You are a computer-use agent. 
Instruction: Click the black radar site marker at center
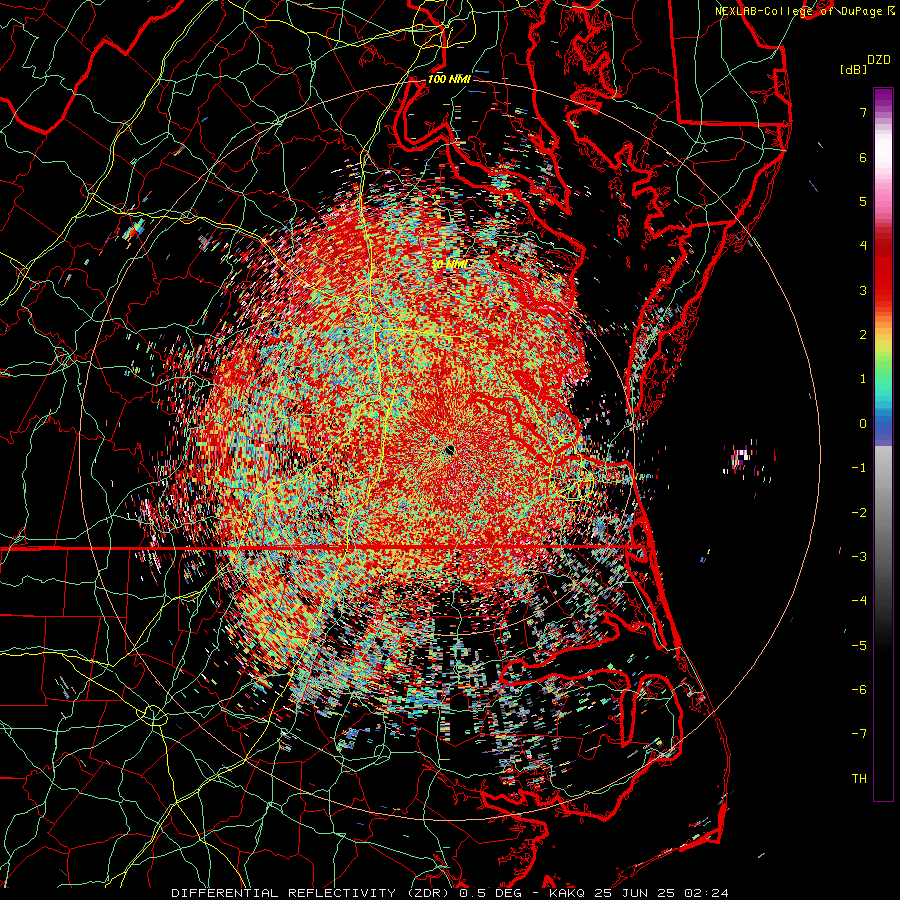tap(449, 449)
